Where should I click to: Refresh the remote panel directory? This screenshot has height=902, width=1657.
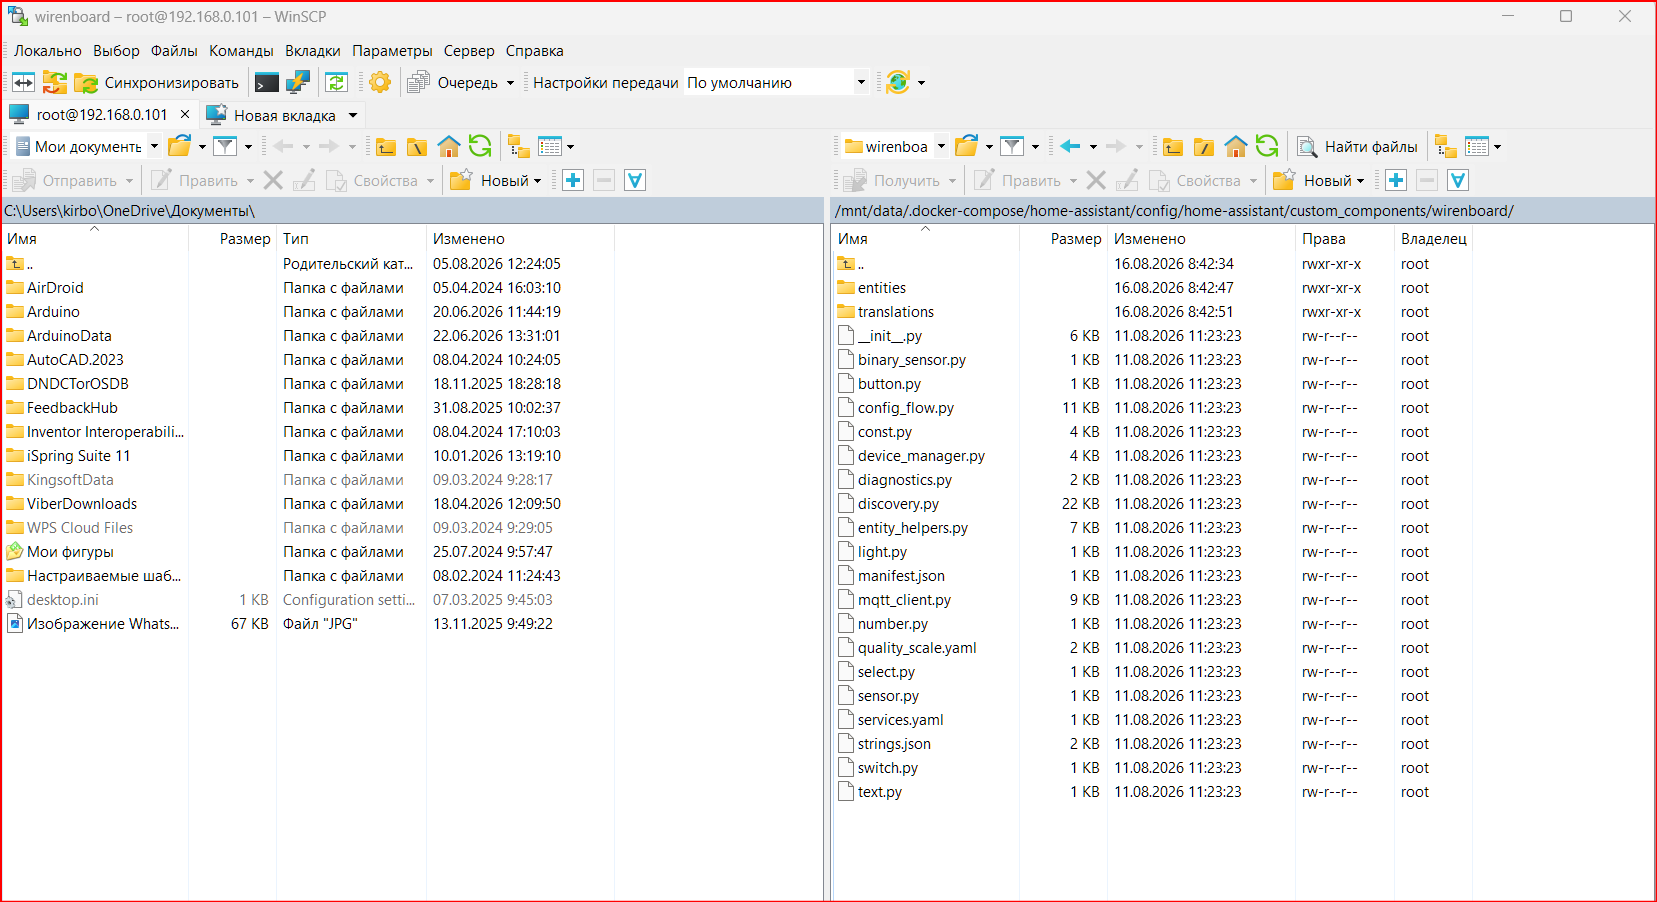[x=1267, y=146]
